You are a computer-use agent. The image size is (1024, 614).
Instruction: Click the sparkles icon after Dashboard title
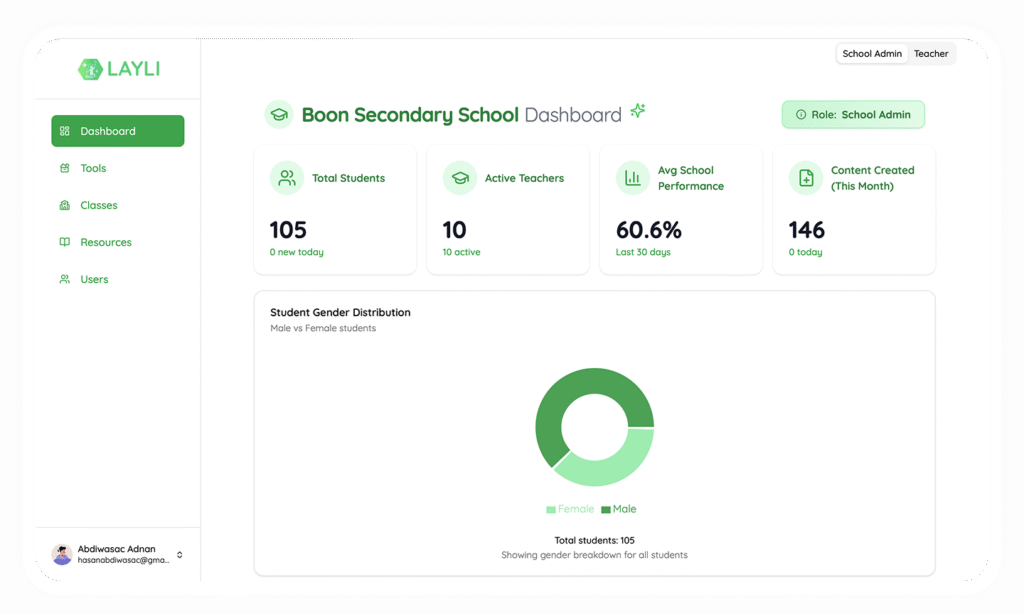[x=637, y=111]
